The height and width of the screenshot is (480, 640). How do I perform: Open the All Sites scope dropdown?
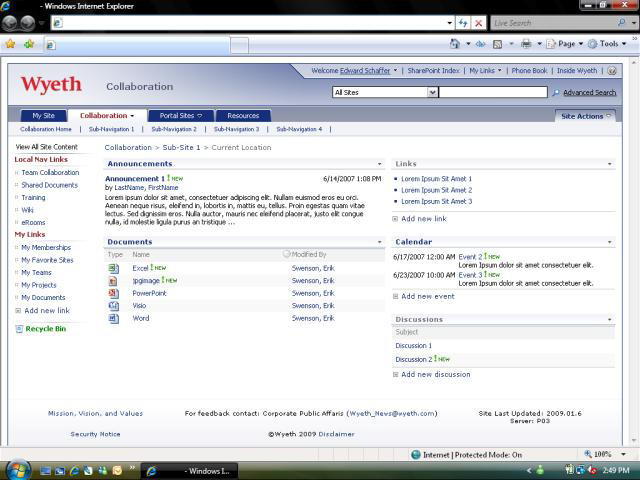[x=432, y=93]
